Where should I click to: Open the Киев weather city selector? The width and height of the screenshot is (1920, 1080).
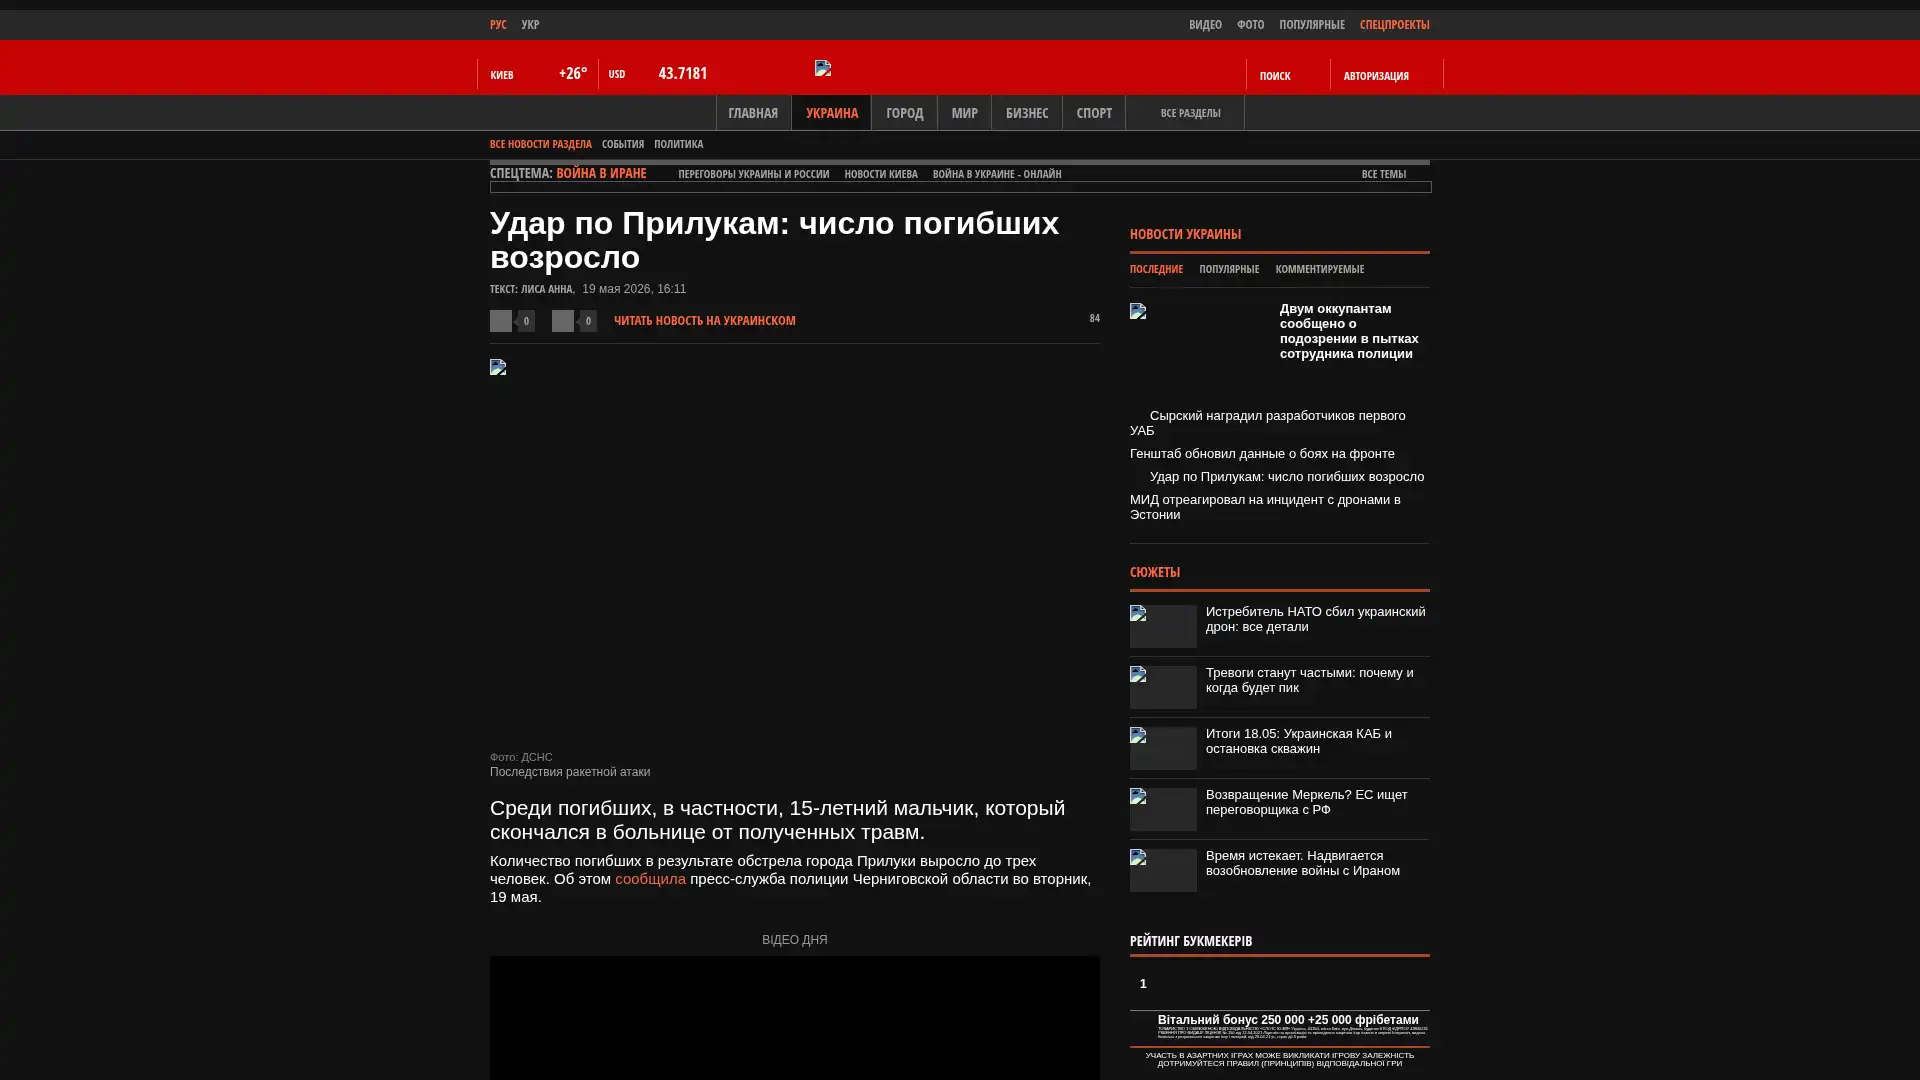502,75
